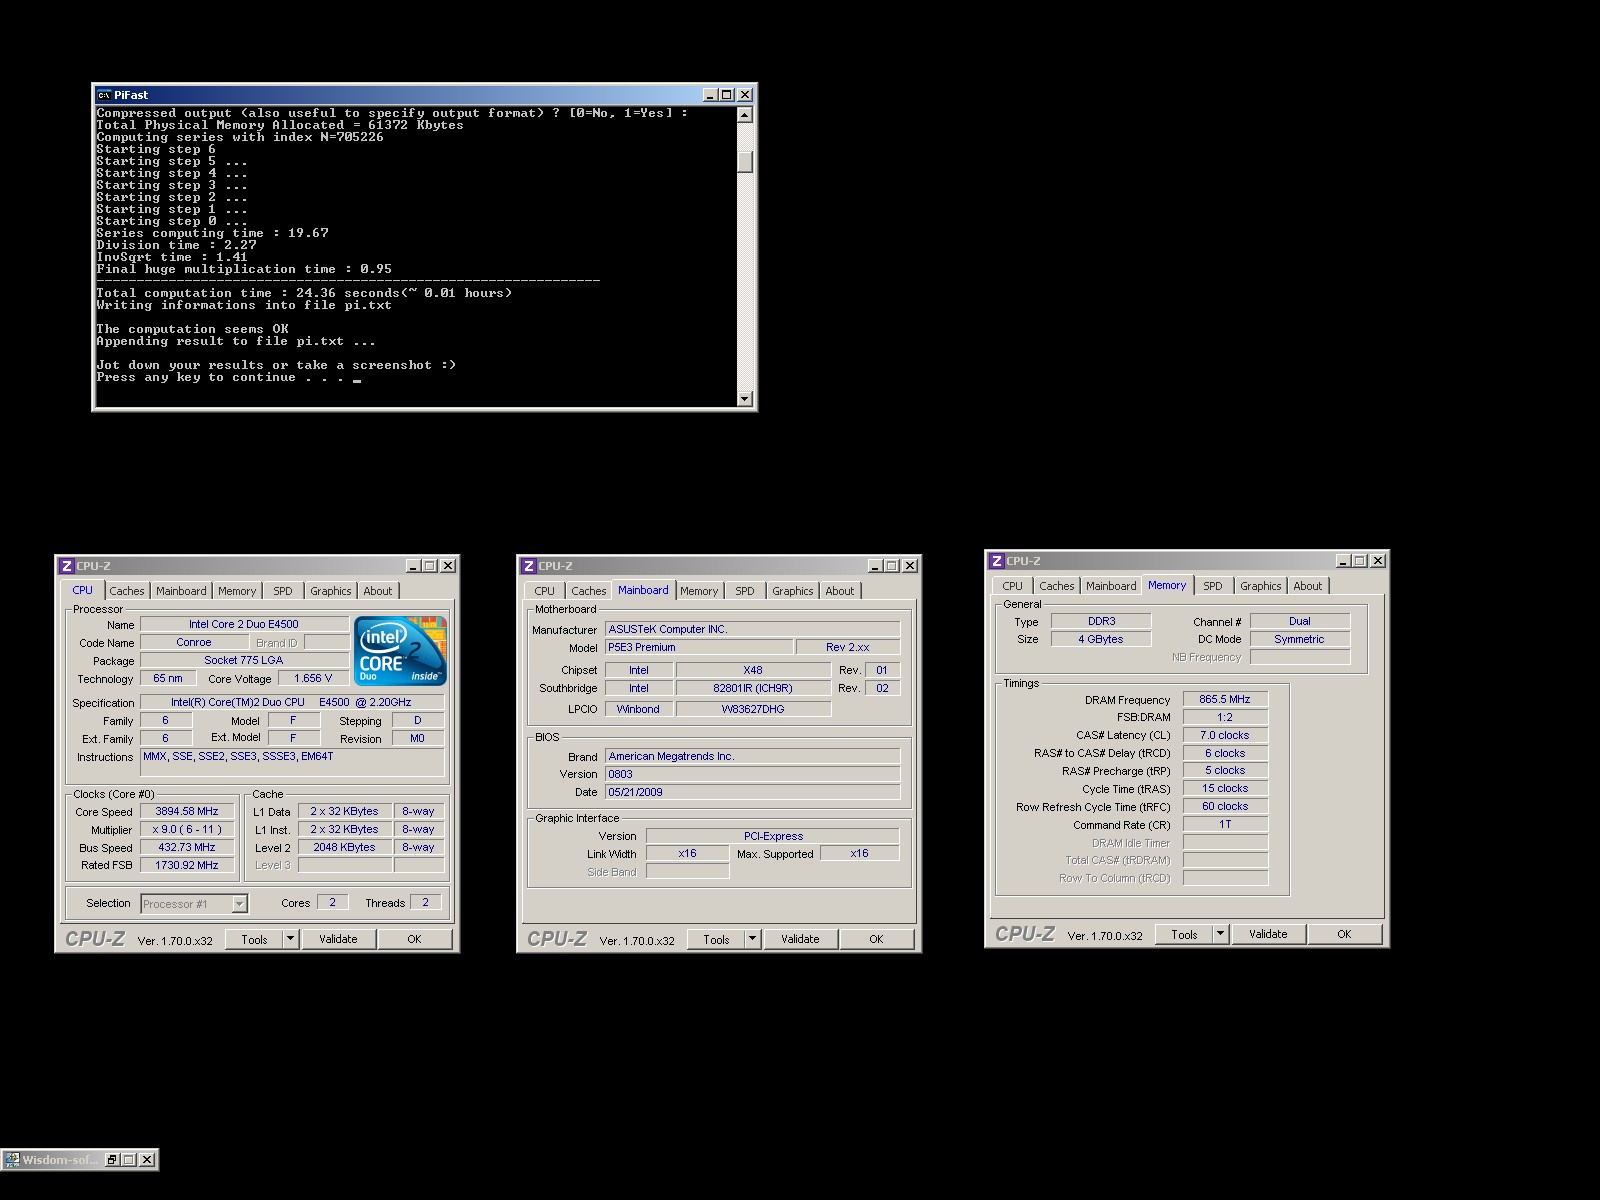Click Tools button in Mainboard window

[x=716, y=939]
